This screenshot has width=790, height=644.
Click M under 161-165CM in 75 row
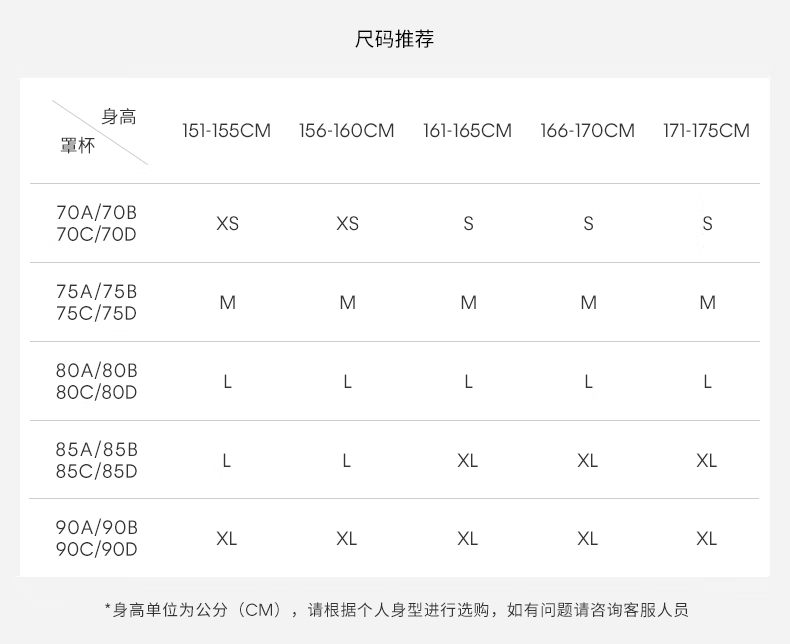(468, 303)
